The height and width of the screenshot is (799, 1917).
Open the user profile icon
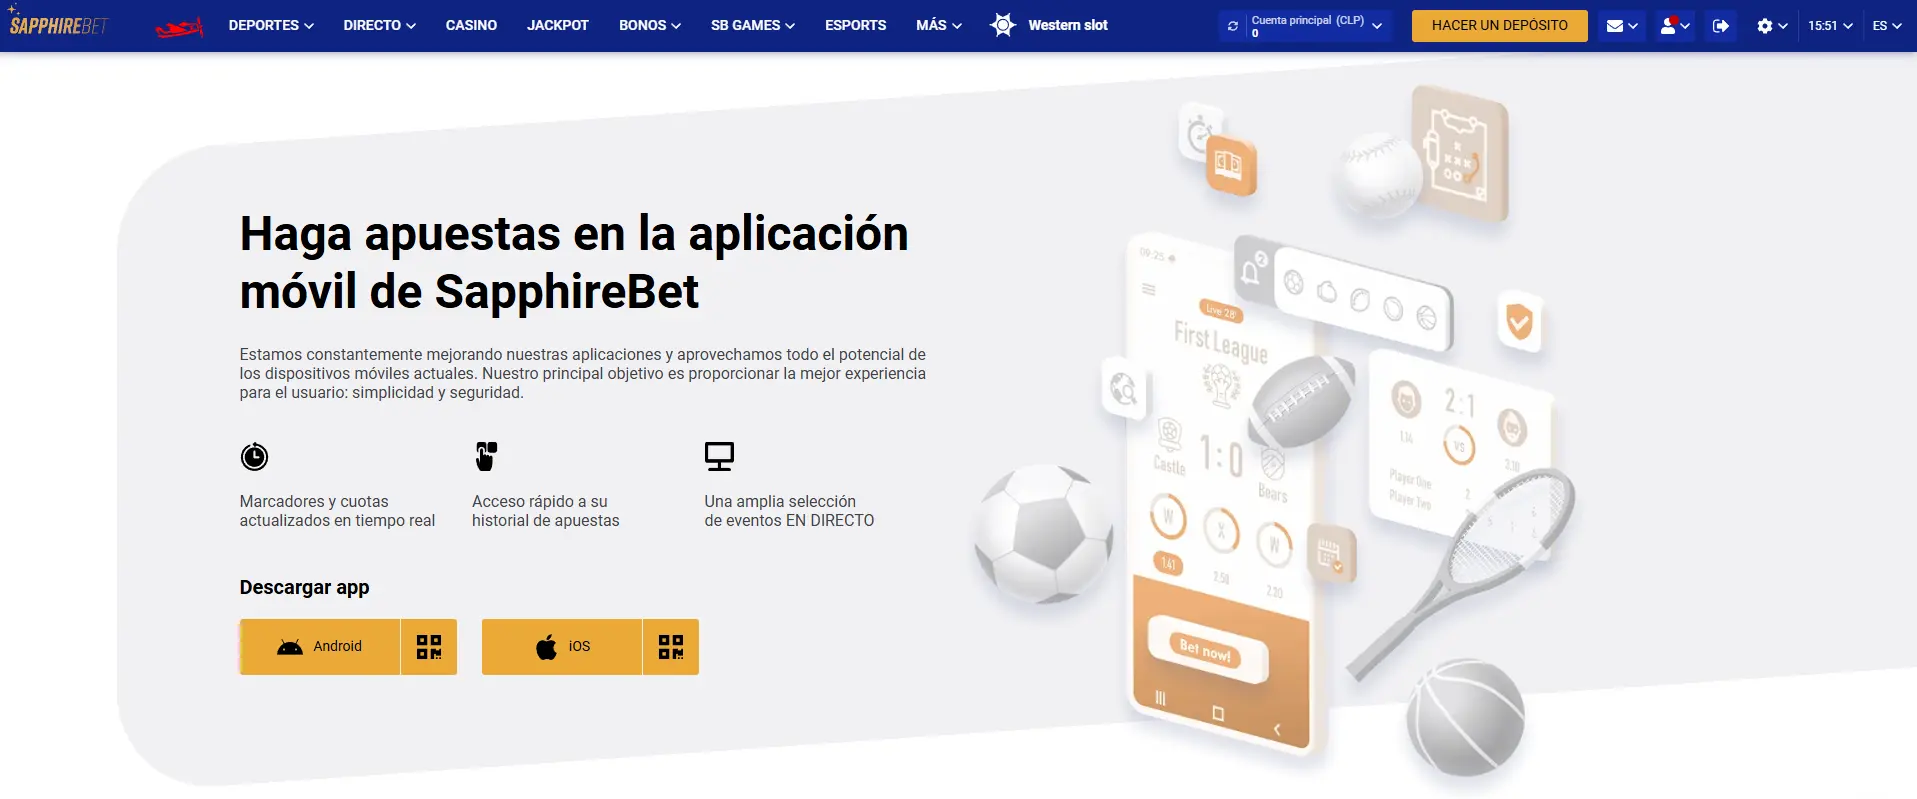point(1668,26)
